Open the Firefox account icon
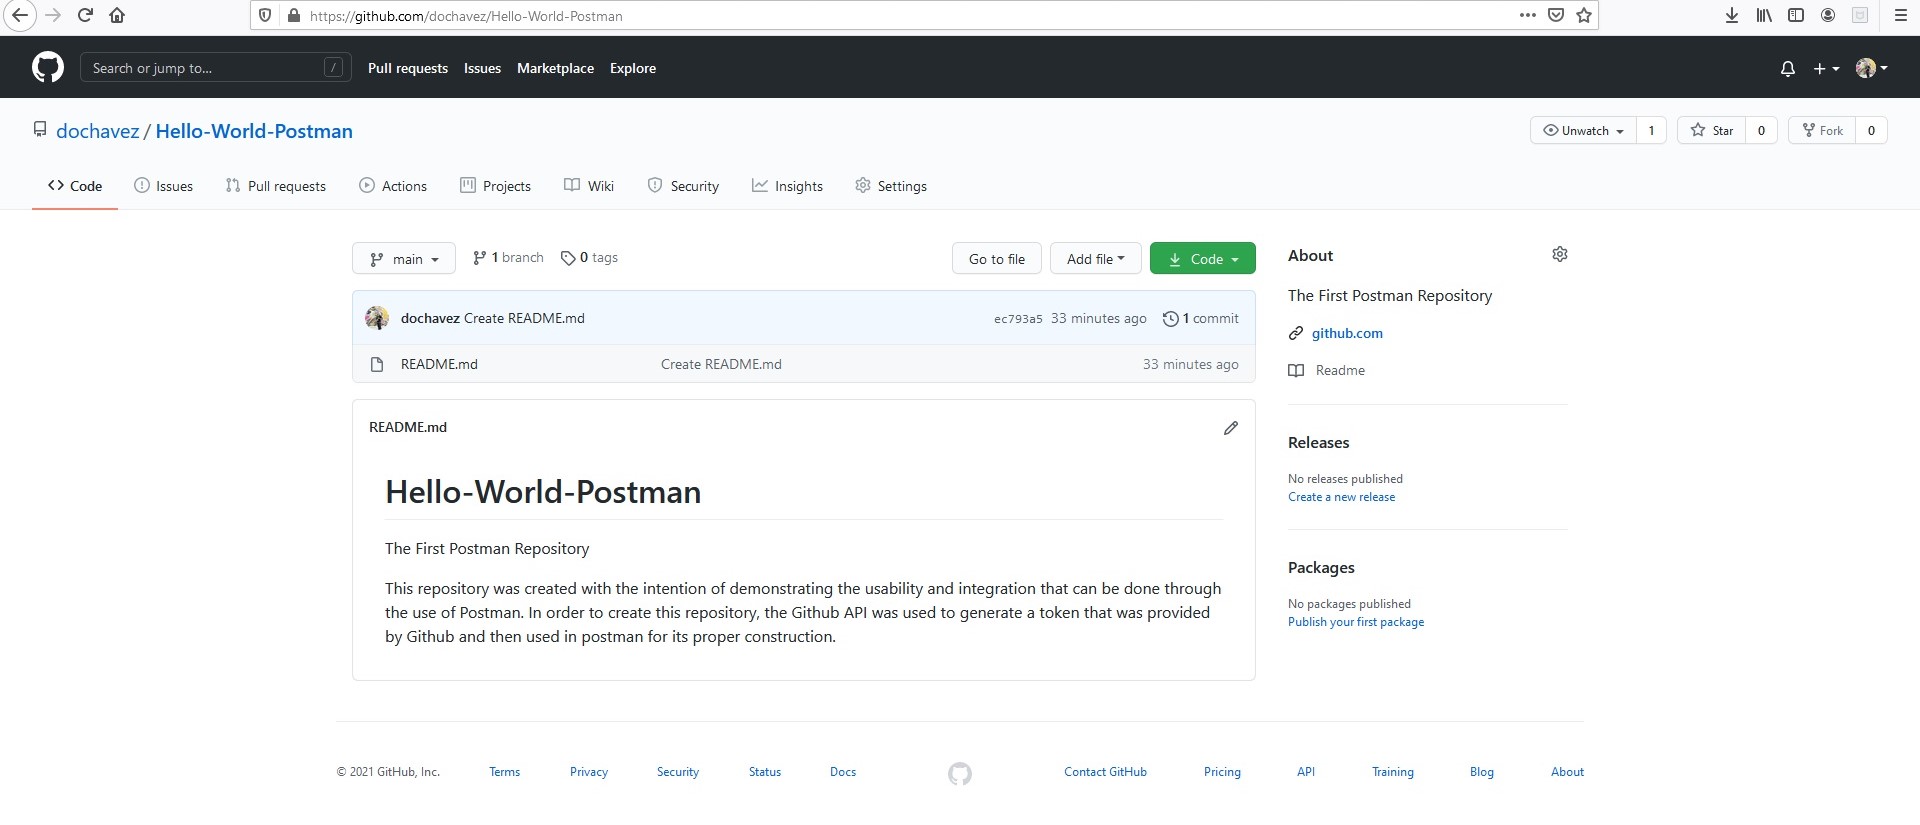1920x825 pixels. point(1828,15)
